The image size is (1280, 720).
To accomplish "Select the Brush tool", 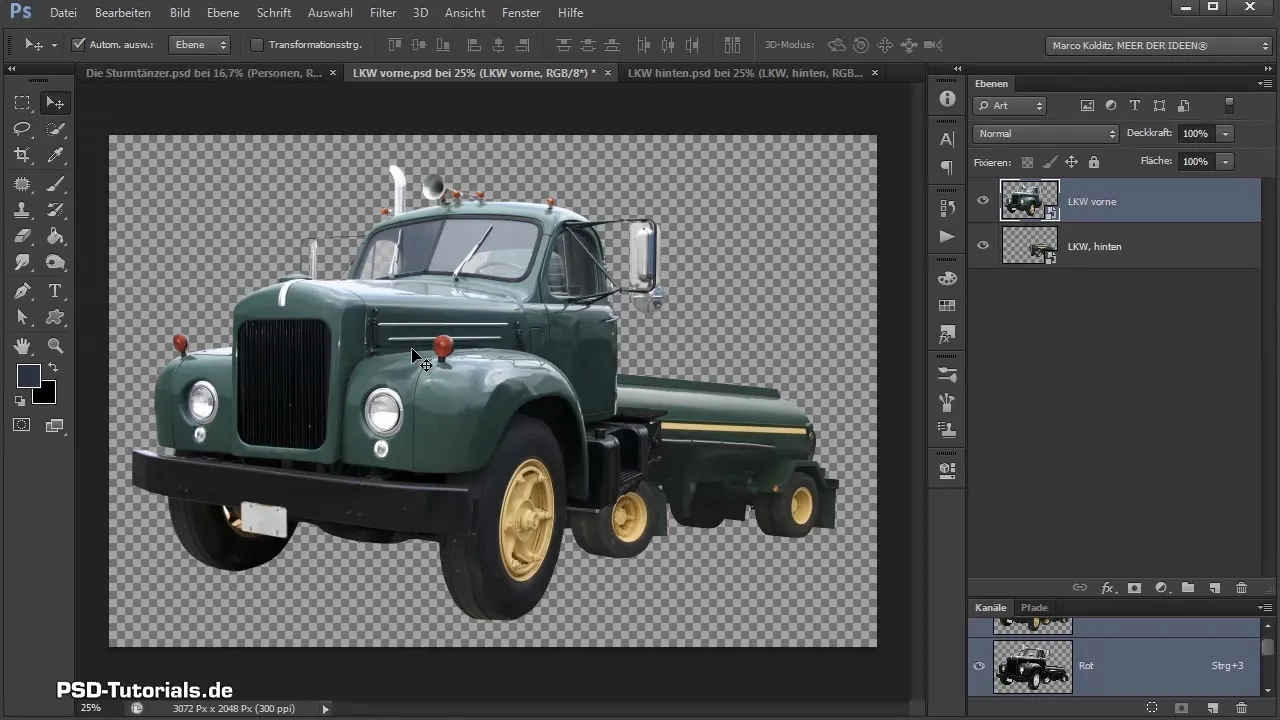I will click(56, 184).
